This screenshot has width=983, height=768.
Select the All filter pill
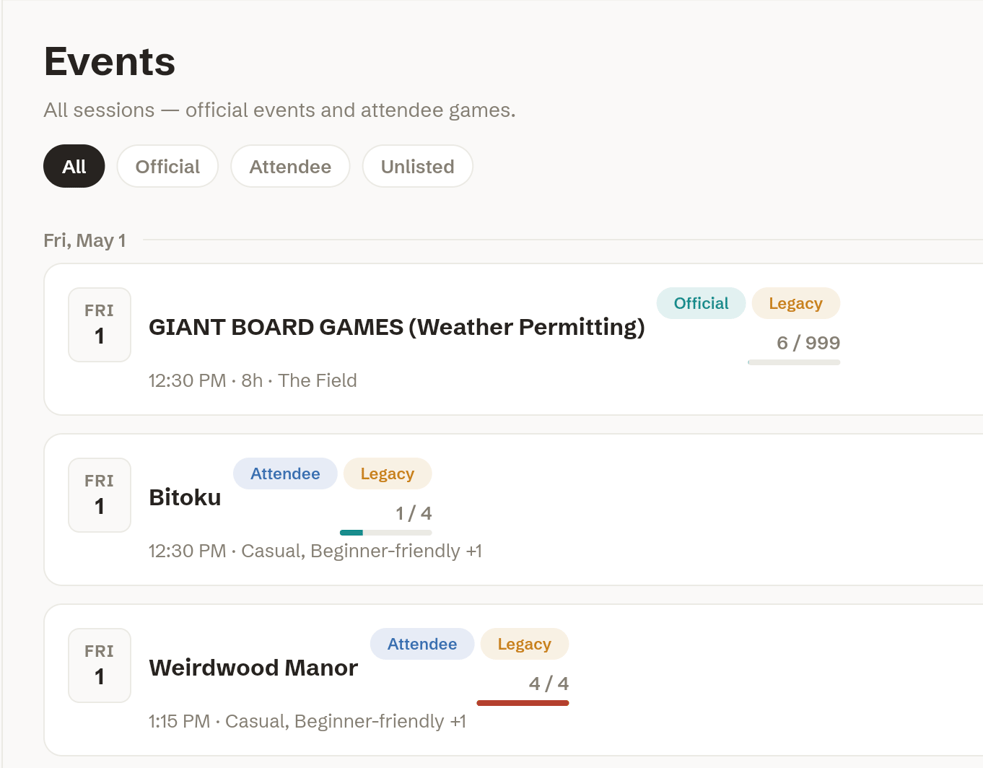pos(74,166)
